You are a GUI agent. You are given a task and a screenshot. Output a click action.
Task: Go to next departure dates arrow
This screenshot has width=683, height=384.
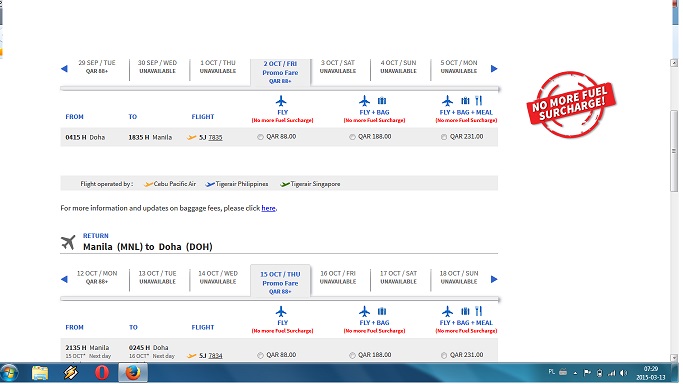[494, 68]
